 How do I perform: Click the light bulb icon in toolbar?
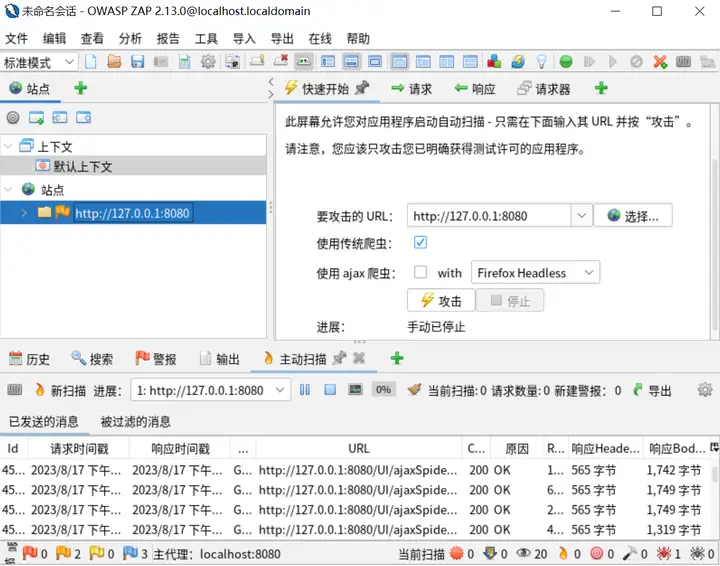542,62
